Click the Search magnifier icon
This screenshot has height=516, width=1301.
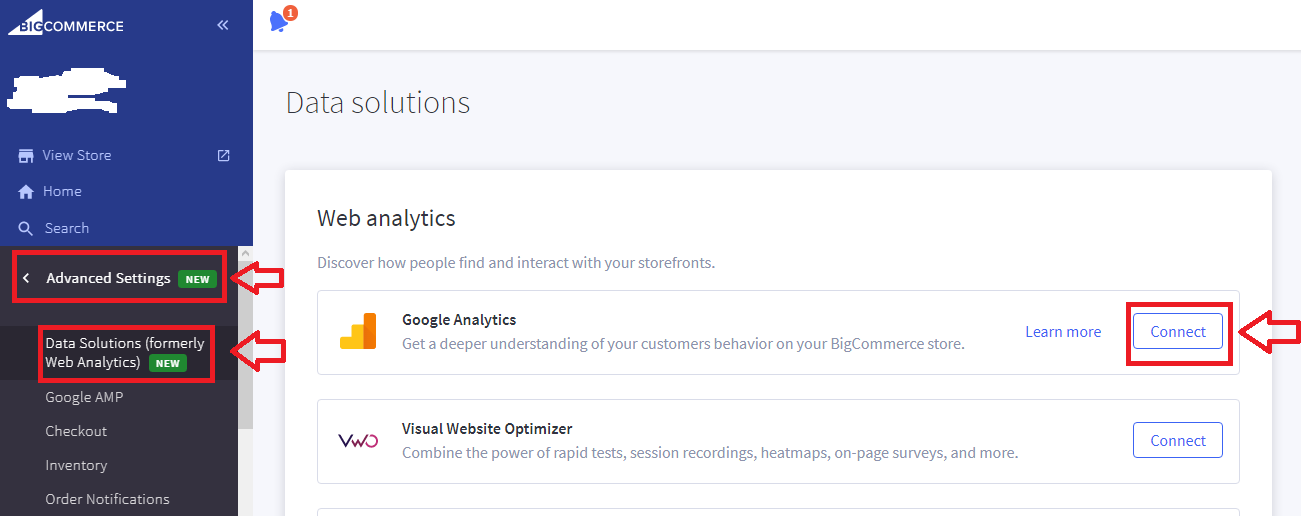(26, 228)
